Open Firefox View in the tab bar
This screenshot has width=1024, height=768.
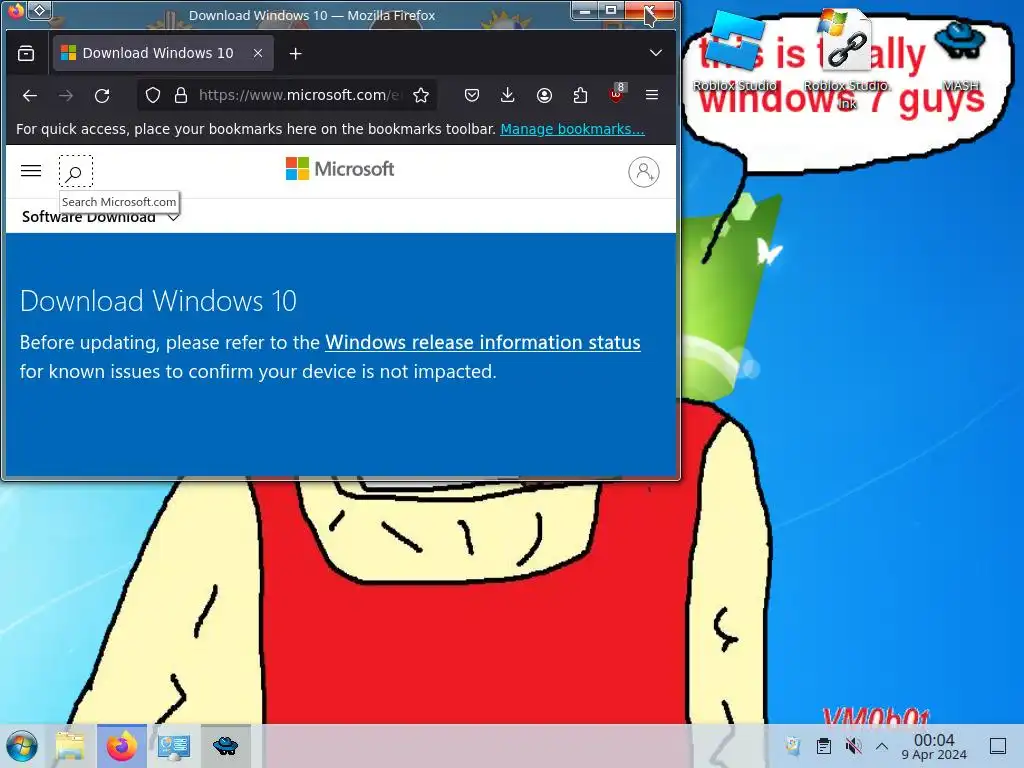(x=26, y=53)
